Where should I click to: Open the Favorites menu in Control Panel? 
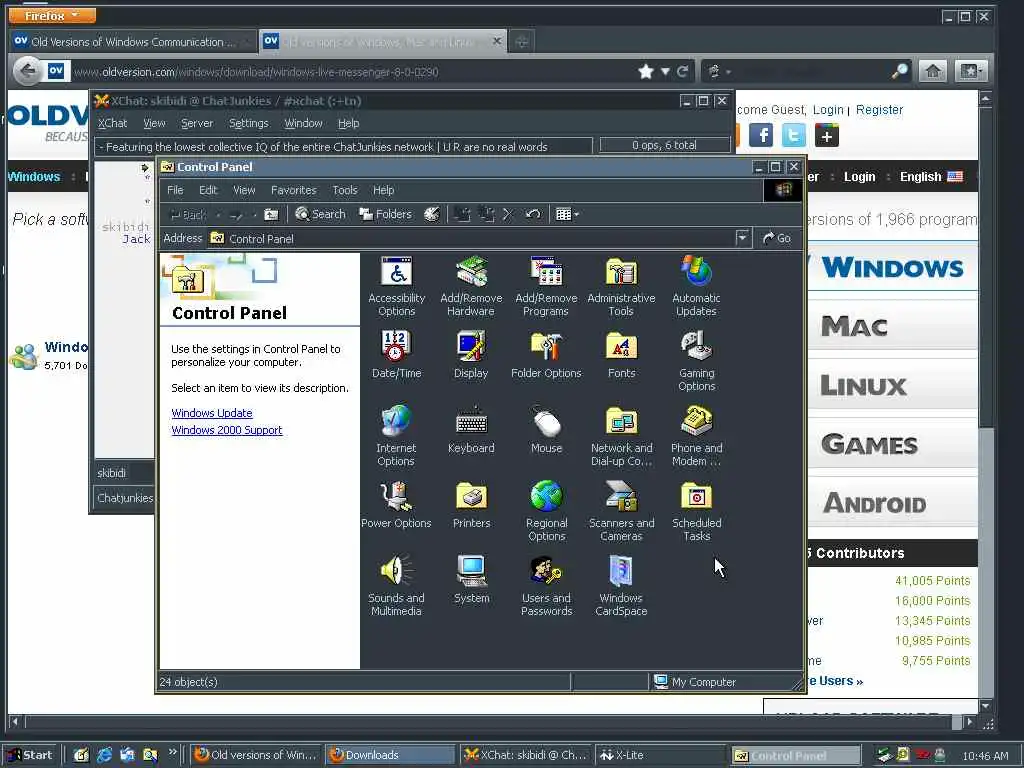(x=294, y=190)
